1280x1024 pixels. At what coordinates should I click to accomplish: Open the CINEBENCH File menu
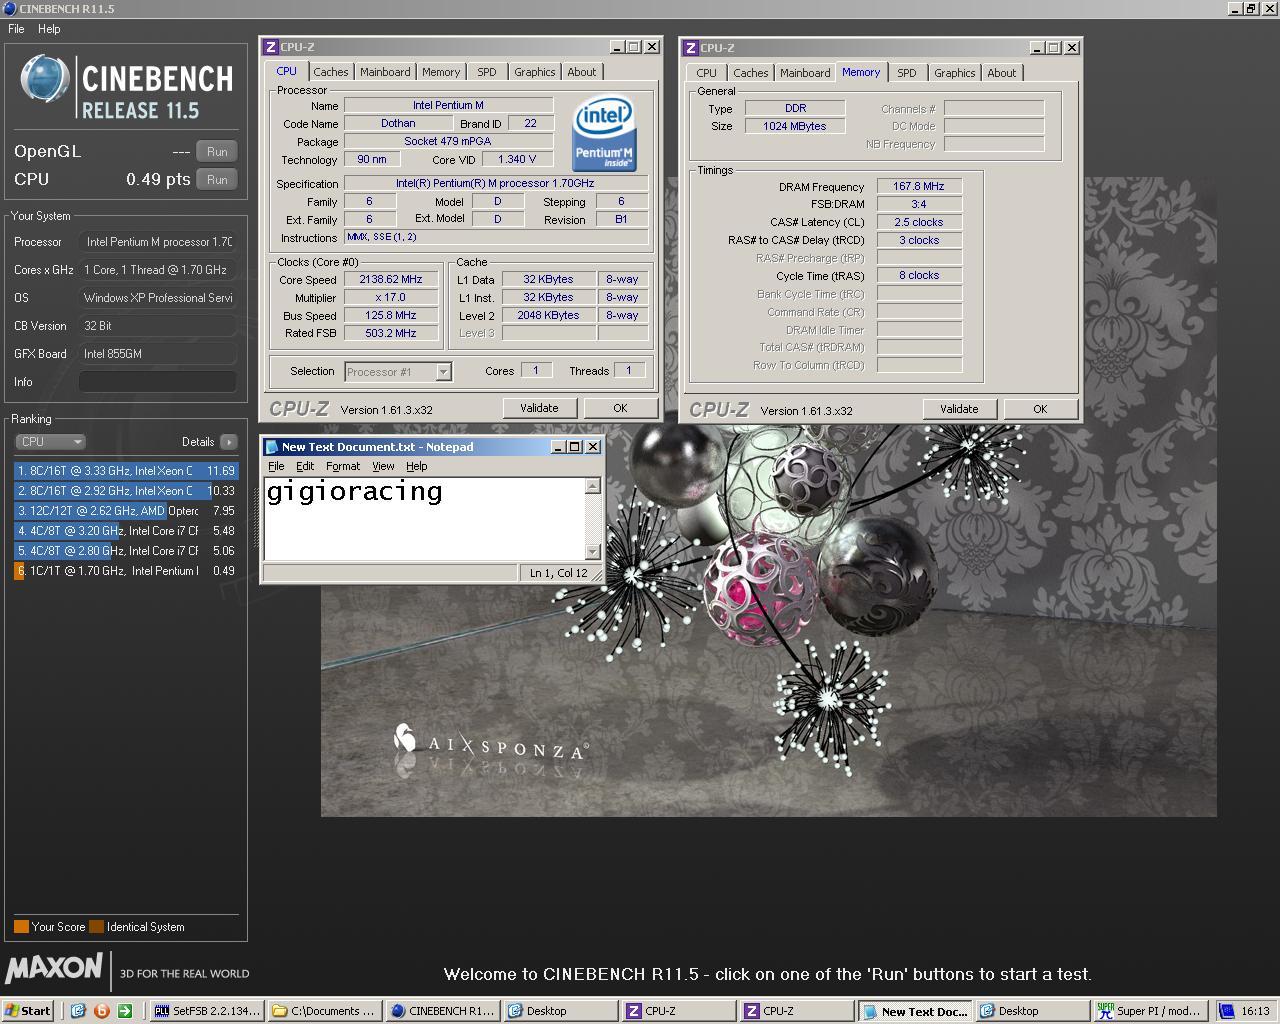(x=16, y=29)
